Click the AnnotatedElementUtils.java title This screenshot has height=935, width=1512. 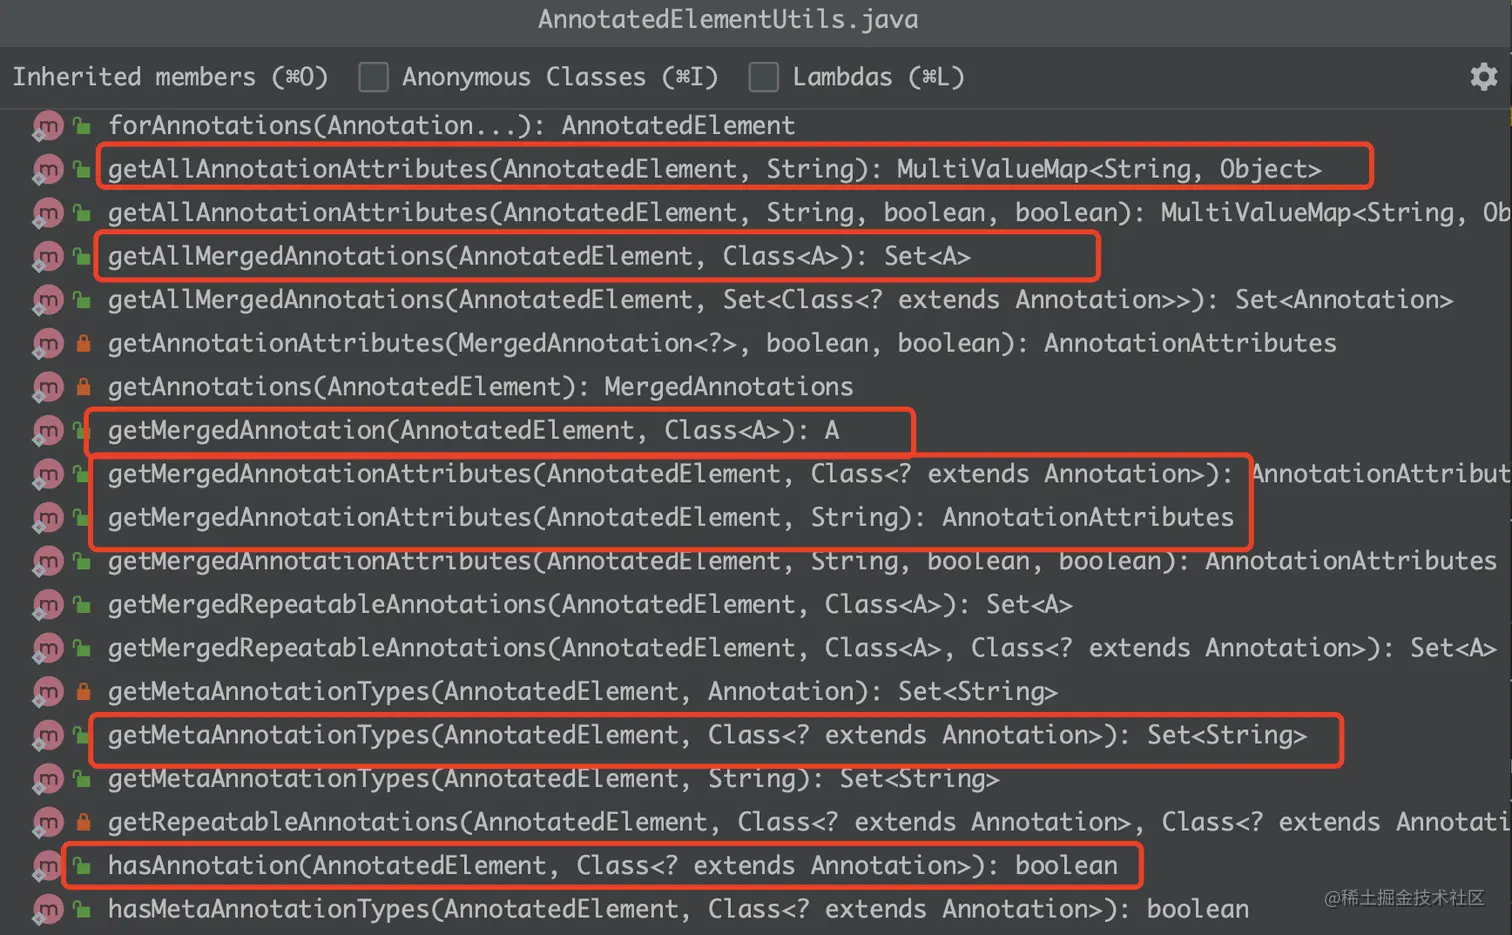(x=728, y=19)
